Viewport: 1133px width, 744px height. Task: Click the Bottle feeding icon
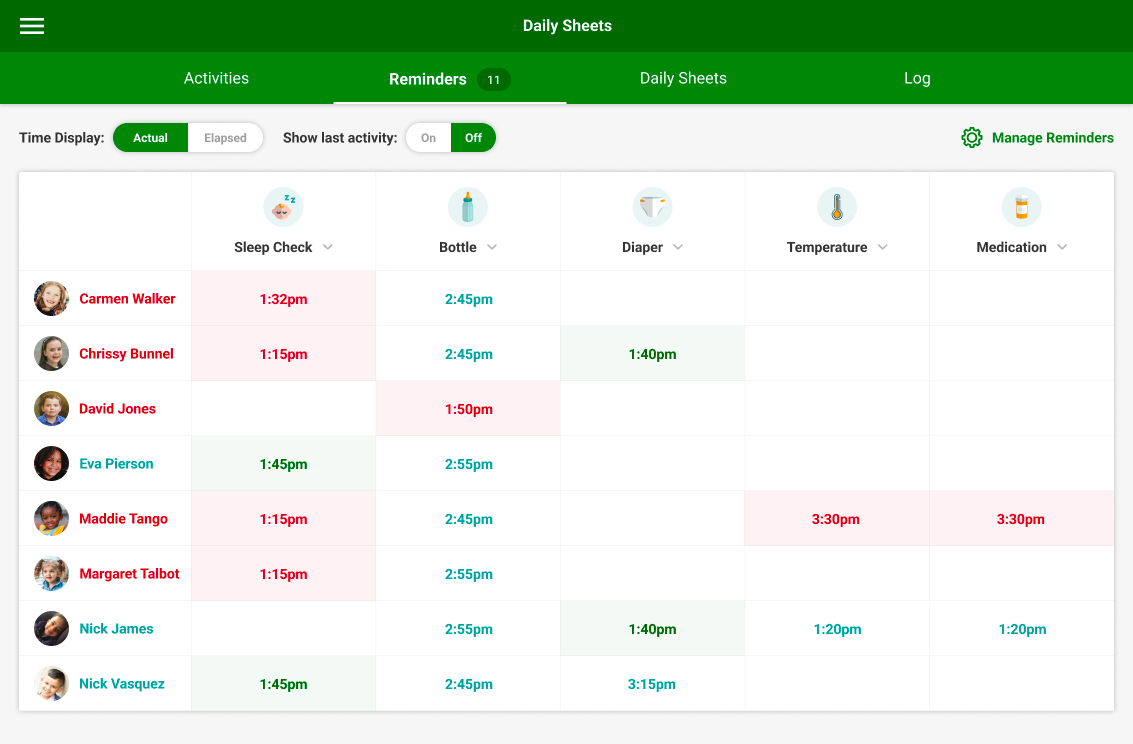tap(467, 206)
